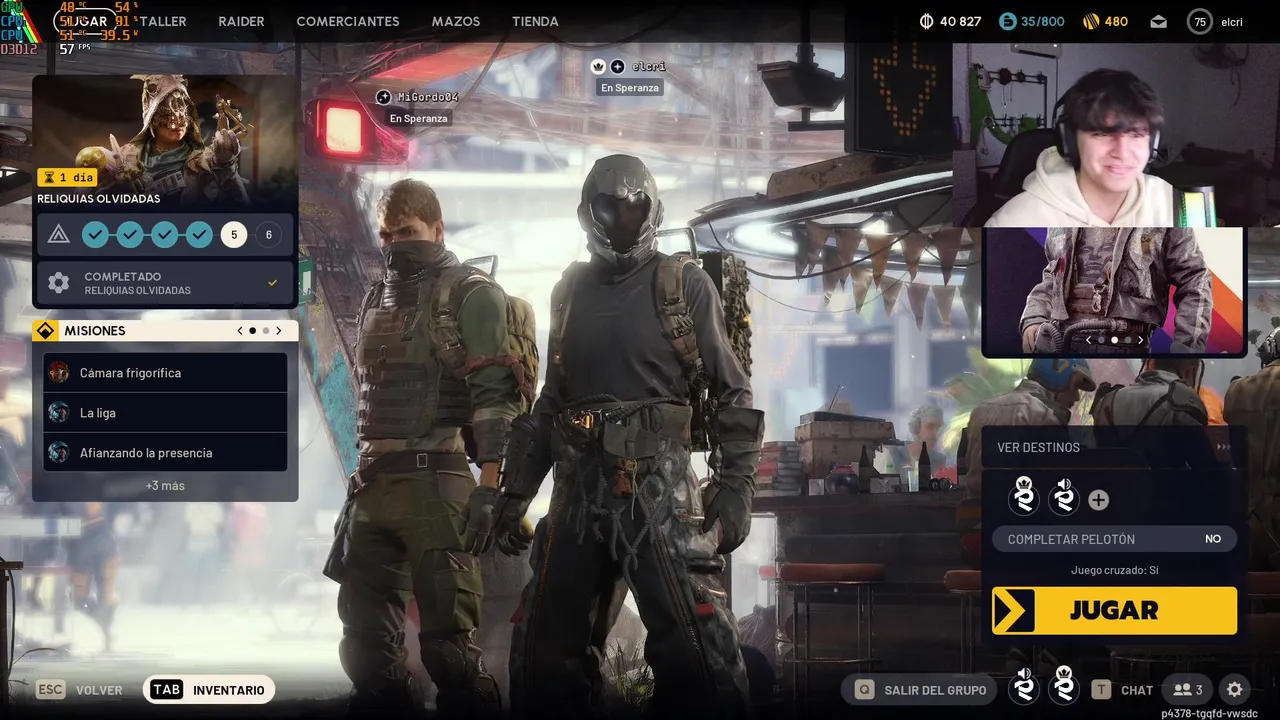Click the Juego cruzado: Sí label
This screenshot has height=720, width=1280.
click(1114, 570)
